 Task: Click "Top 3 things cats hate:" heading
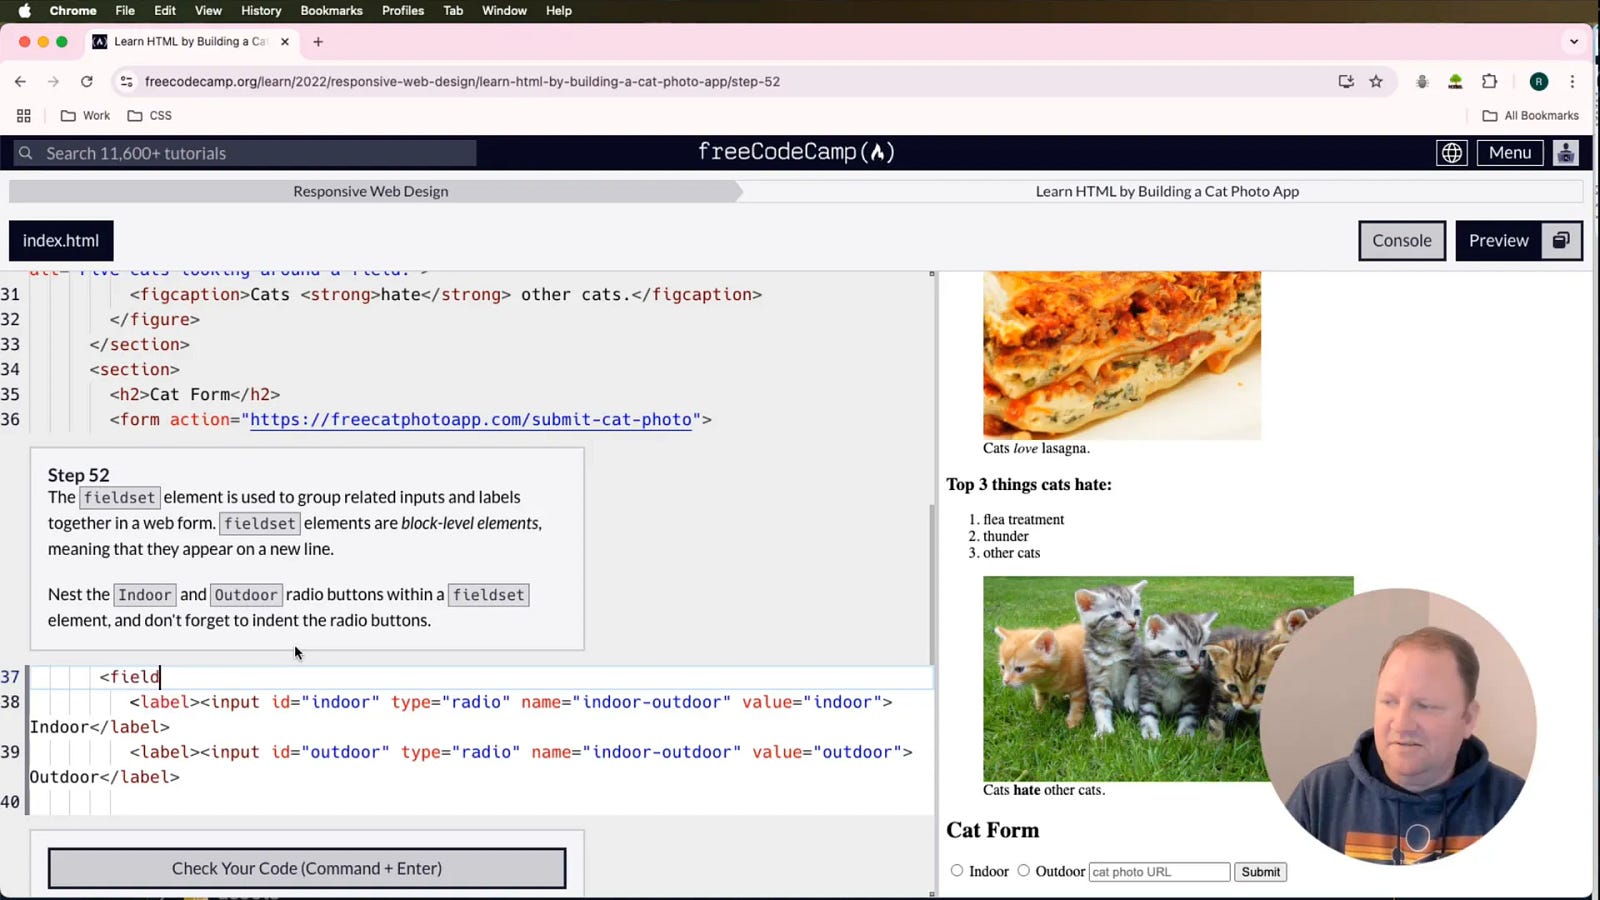pyautogui.click(x=1029, y=484)
